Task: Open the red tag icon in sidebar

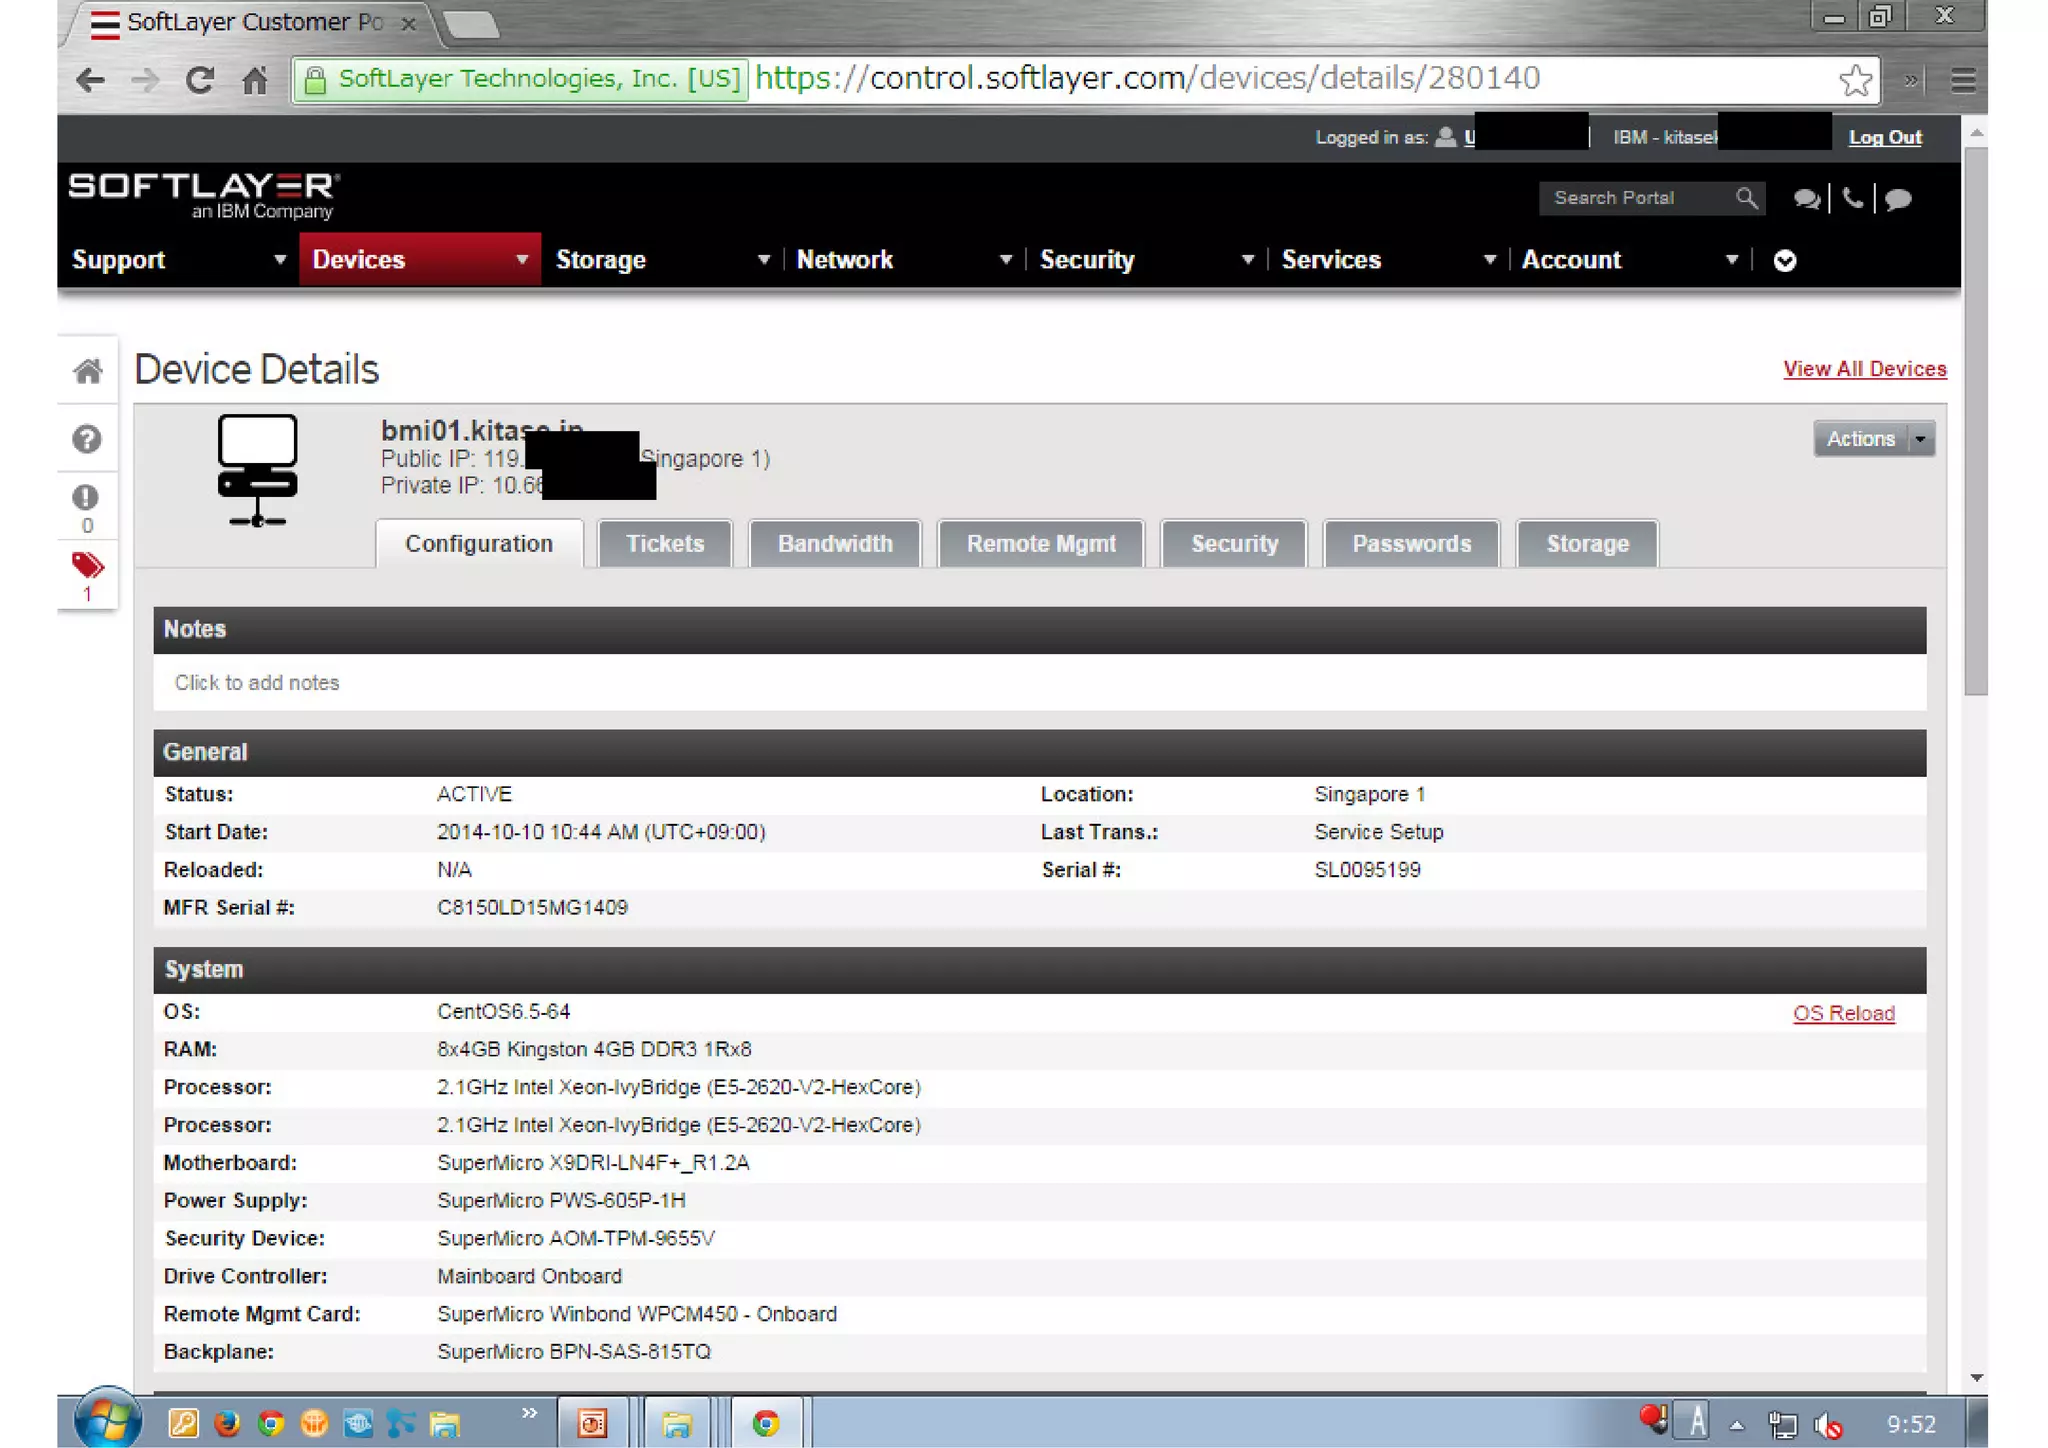Action: click(x=87, y=566)
